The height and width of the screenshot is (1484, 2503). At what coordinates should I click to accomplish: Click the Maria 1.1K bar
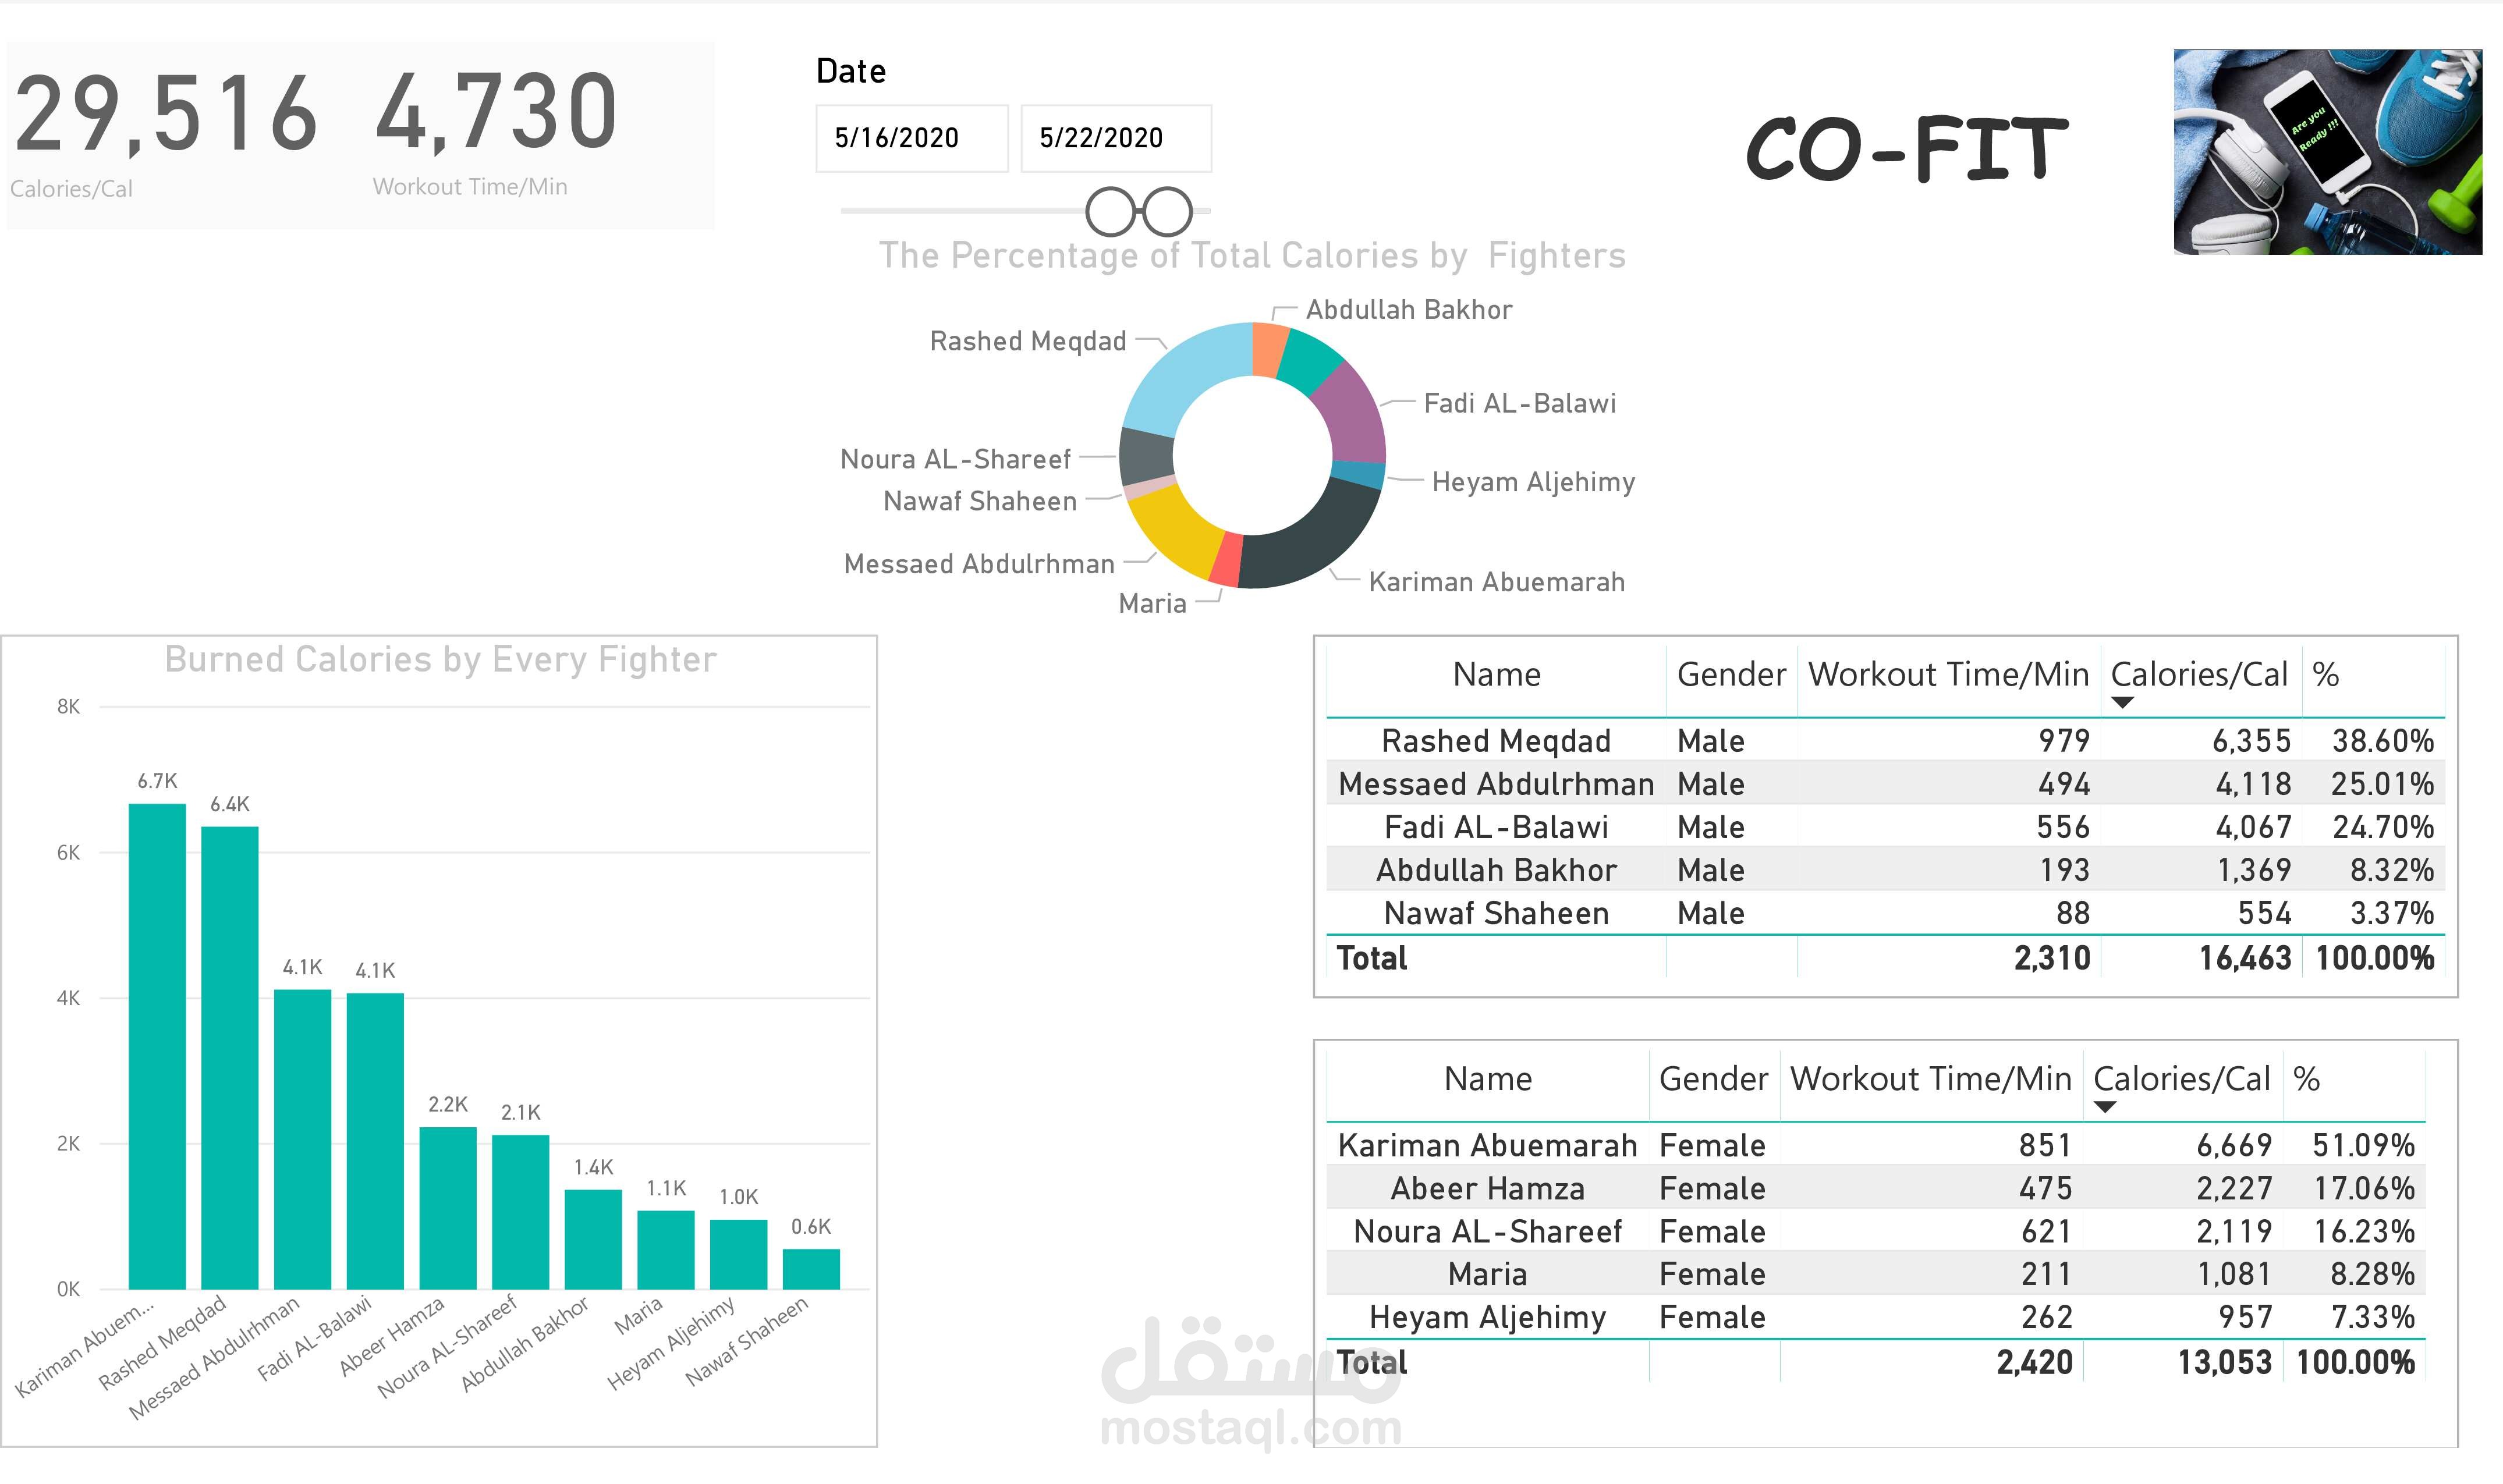click(x=666, y=1250)
